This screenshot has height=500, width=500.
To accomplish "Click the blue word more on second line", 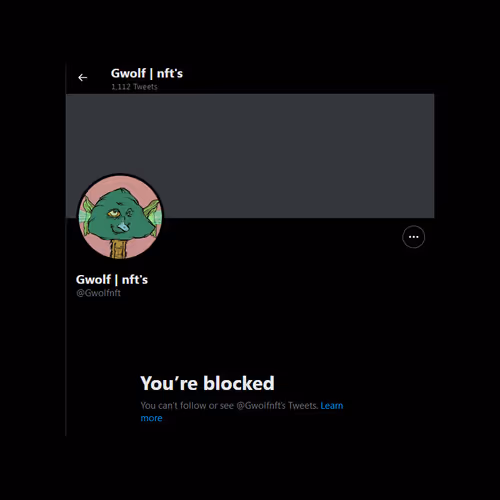I will (x=151, y=418).
